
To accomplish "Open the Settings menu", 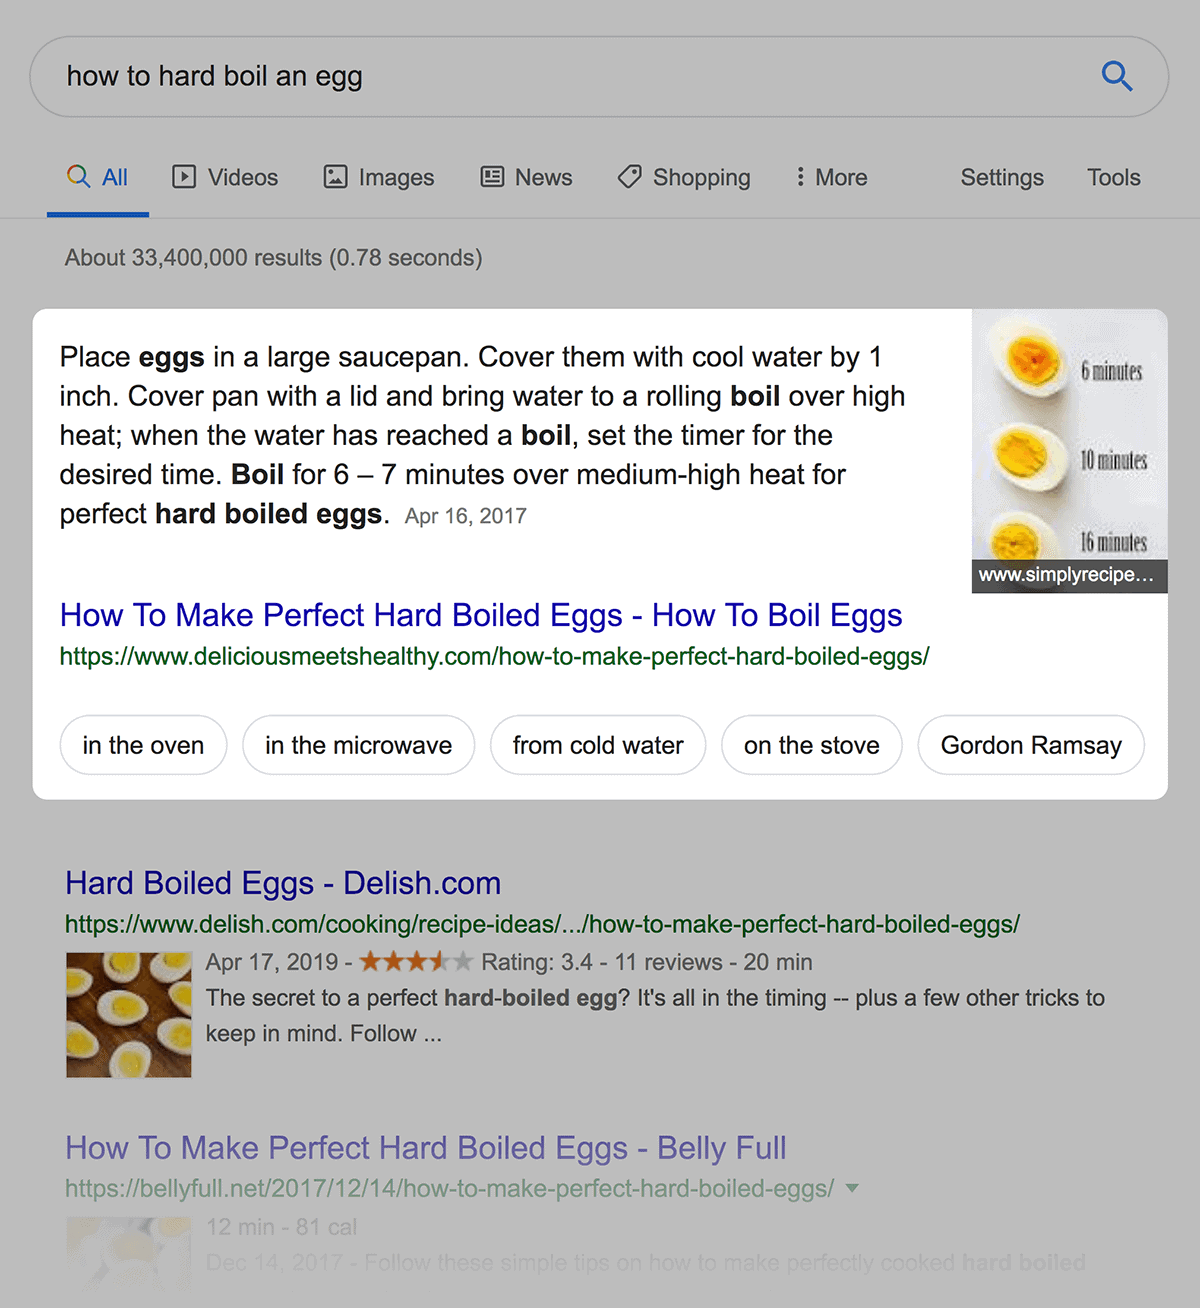I will pyautogui.click(x=1002, y=177).
